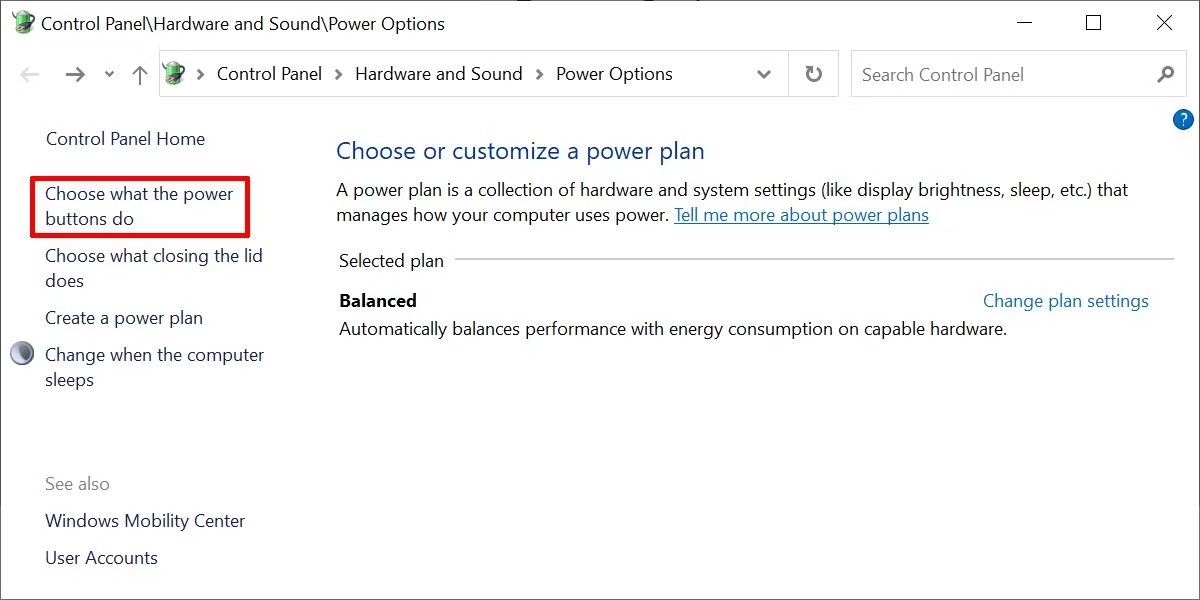The width and height of the screenshot is (1200, 600).
Task: Open the recent locations dropdown arrow
Action: pos(109,75)
